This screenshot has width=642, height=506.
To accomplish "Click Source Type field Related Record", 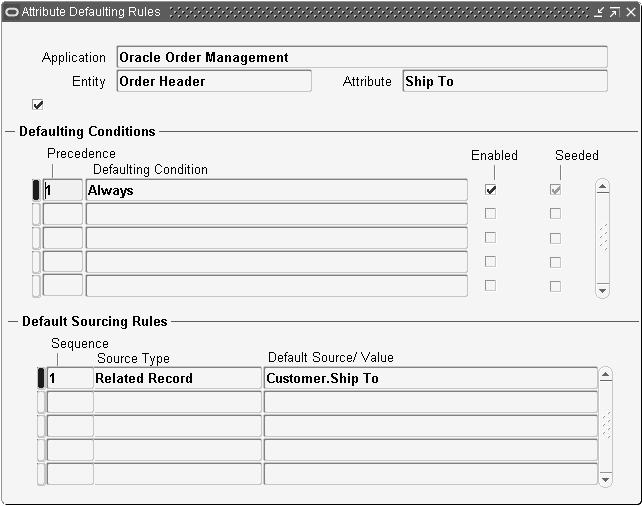I will (x=177, y=378).
